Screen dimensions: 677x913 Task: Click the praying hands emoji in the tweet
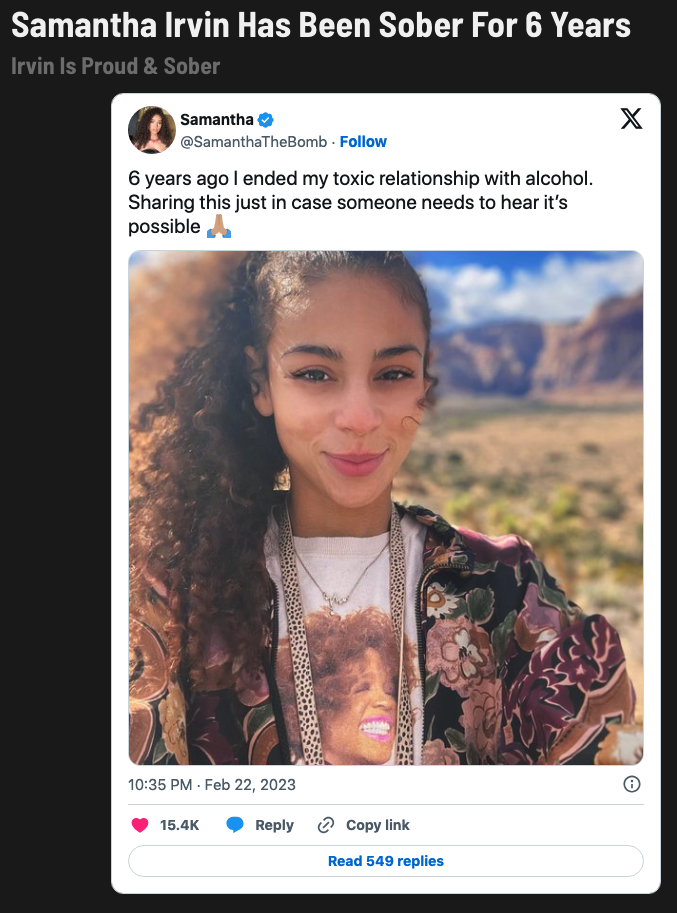click(219, 226)
